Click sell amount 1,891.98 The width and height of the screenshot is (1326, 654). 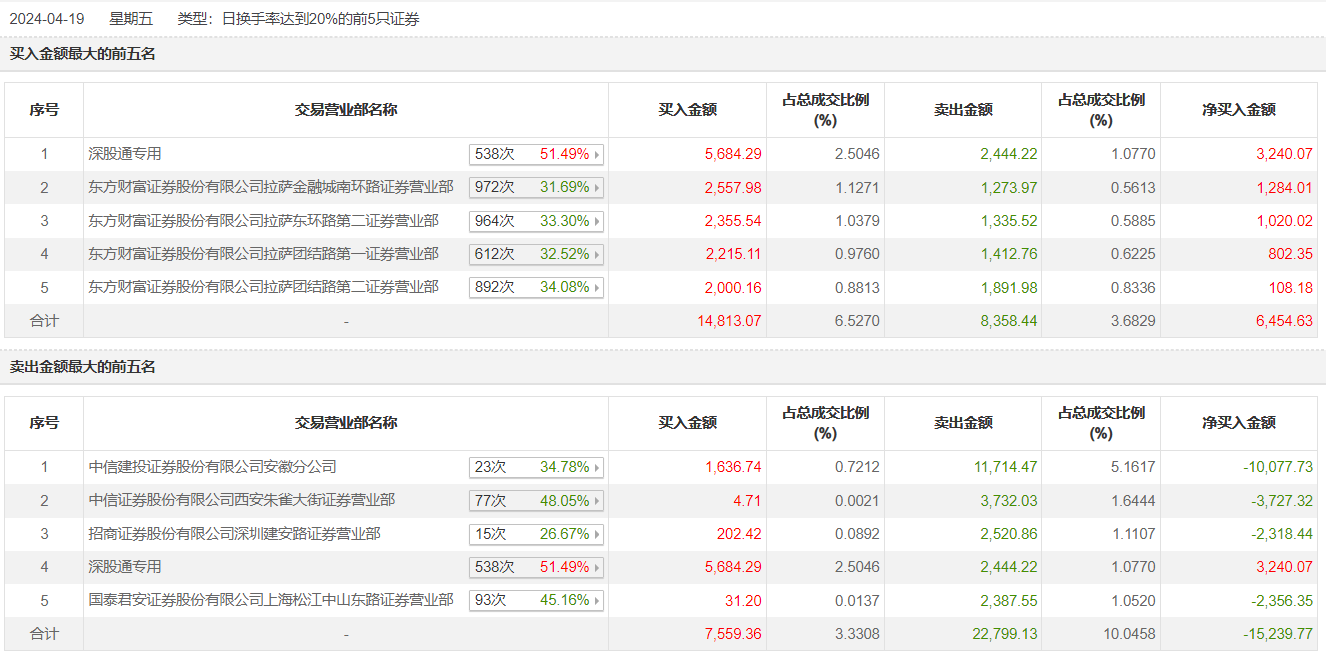click(1009, 287)
